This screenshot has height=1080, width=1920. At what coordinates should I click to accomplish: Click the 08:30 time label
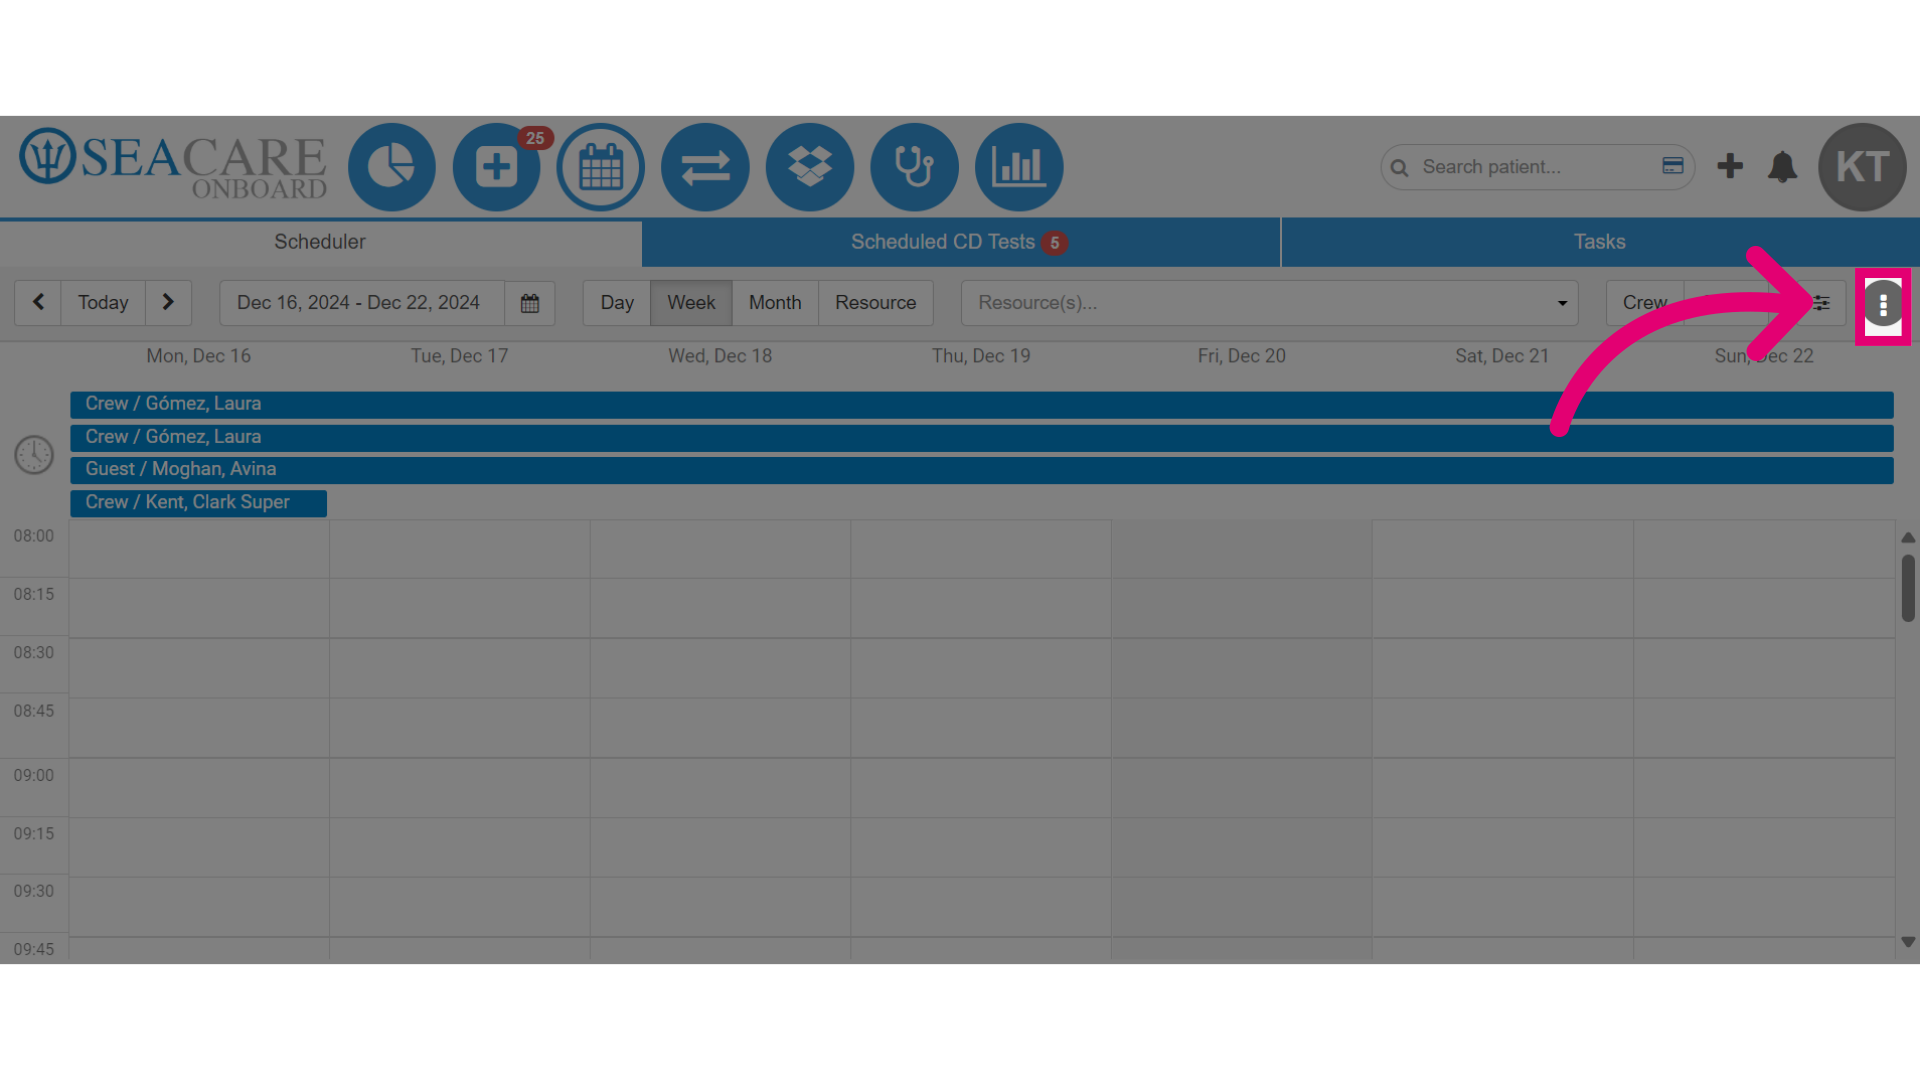click(34, 653)
